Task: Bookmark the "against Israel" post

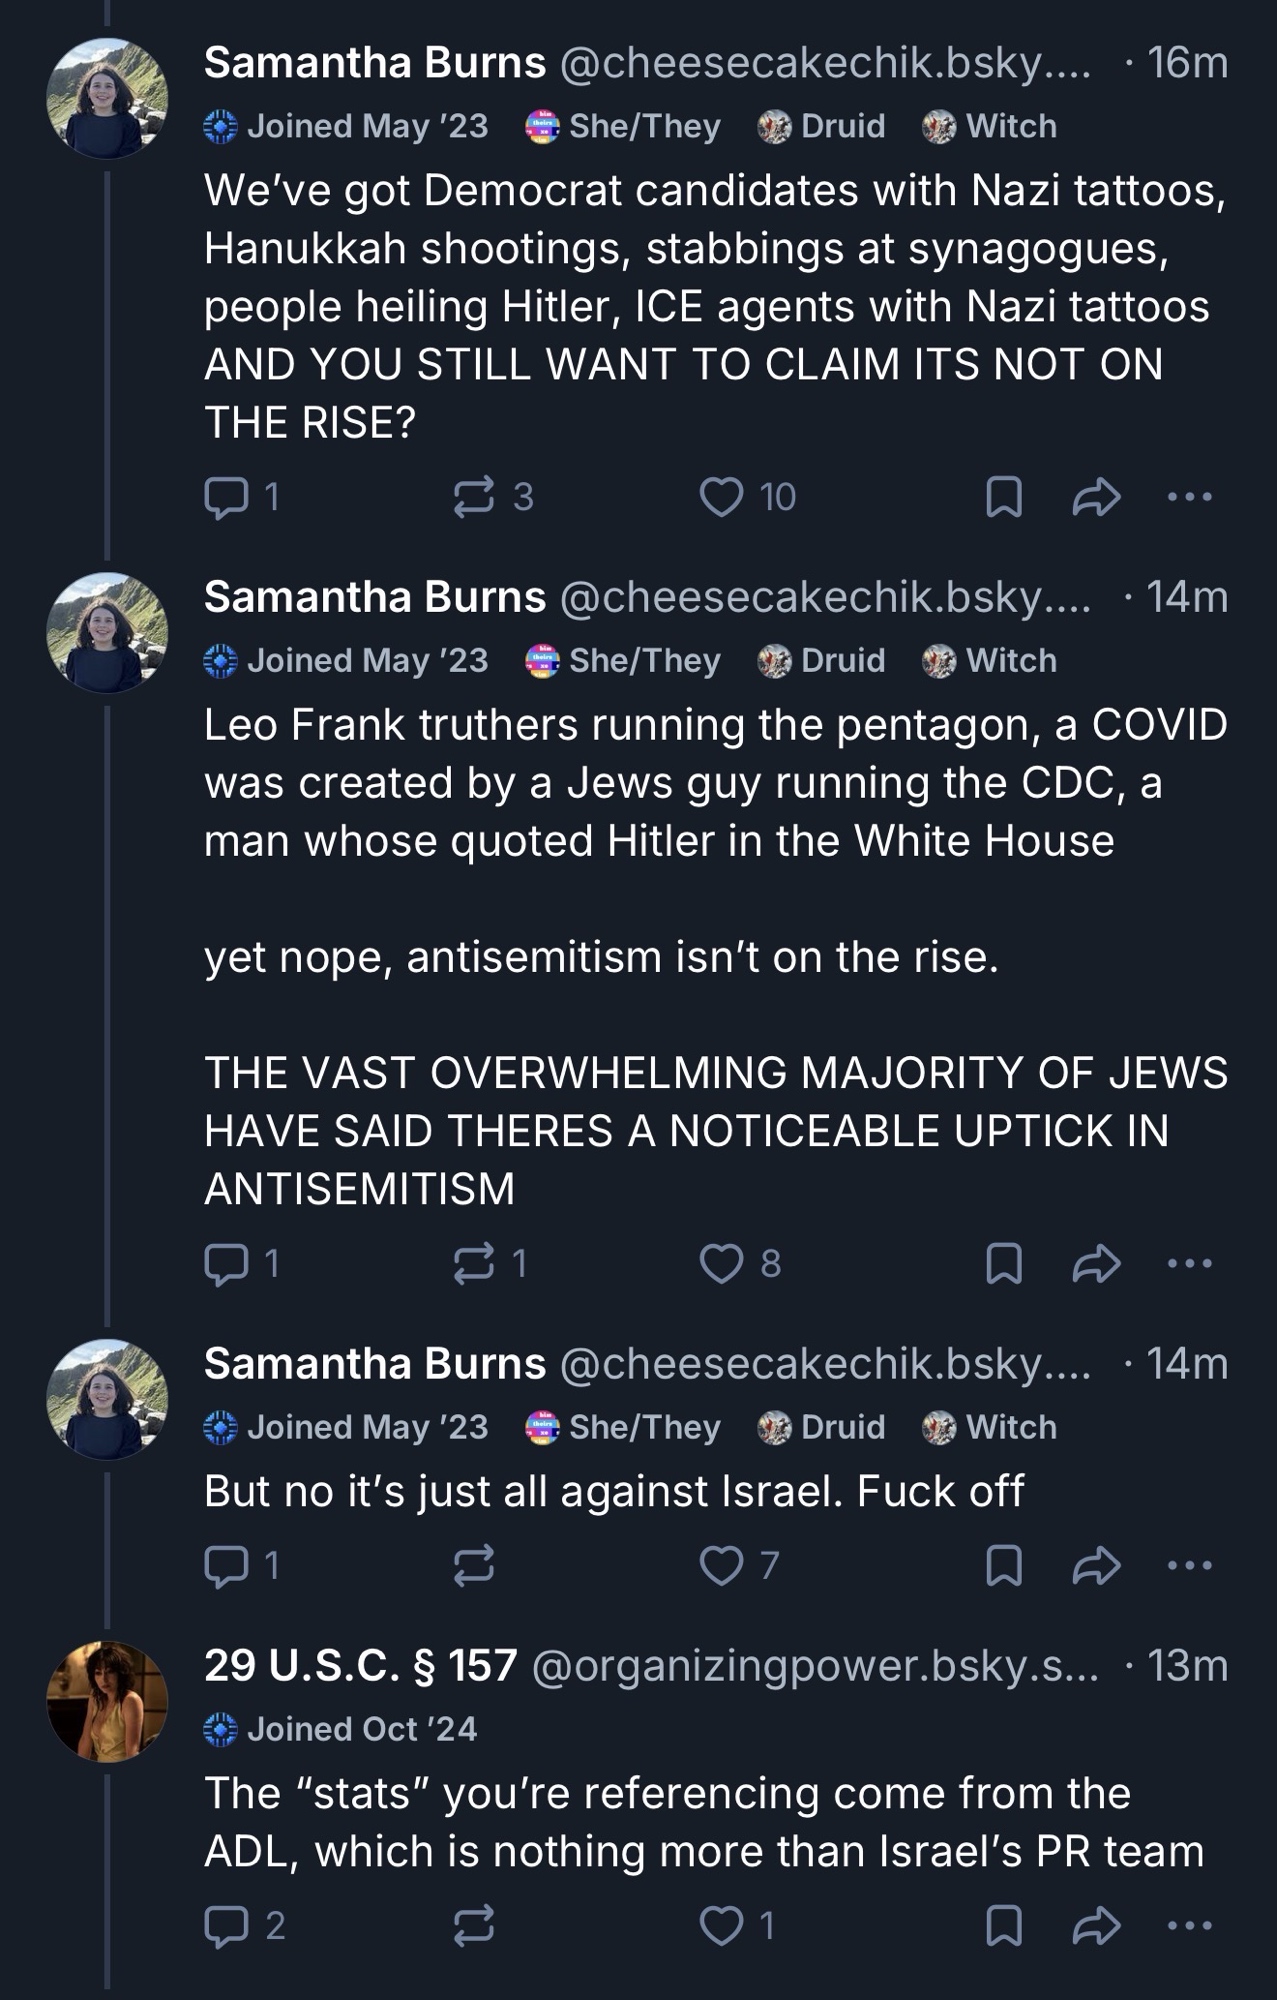Action: (x=1004, y=1566)
